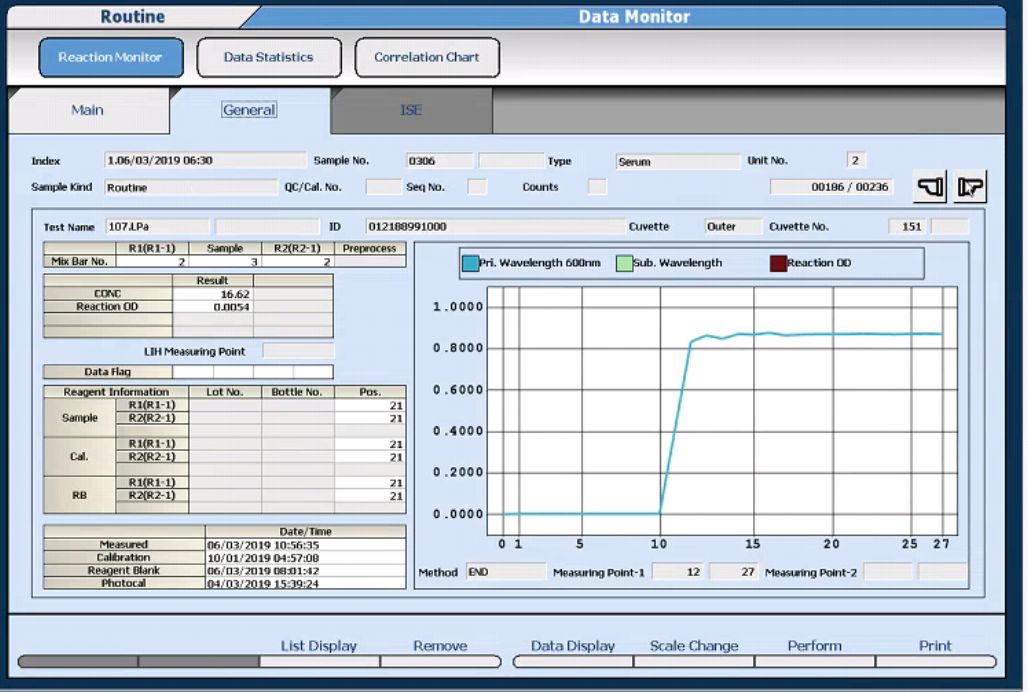Click the Method field showing END
This screenshot has width=1028, height=692.
coord(505,572)
